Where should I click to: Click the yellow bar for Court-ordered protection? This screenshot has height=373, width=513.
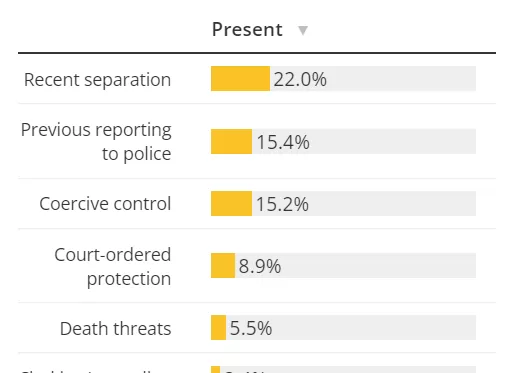point(223,265)
